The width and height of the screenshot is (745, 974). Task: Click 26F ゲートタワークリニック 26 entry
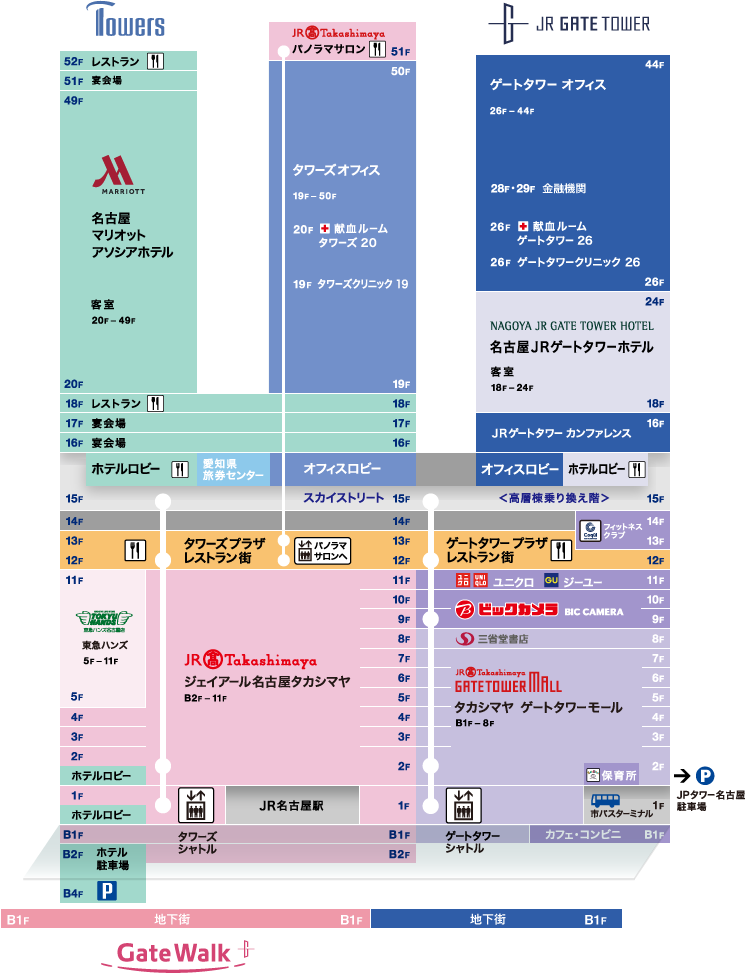(565, 262)
